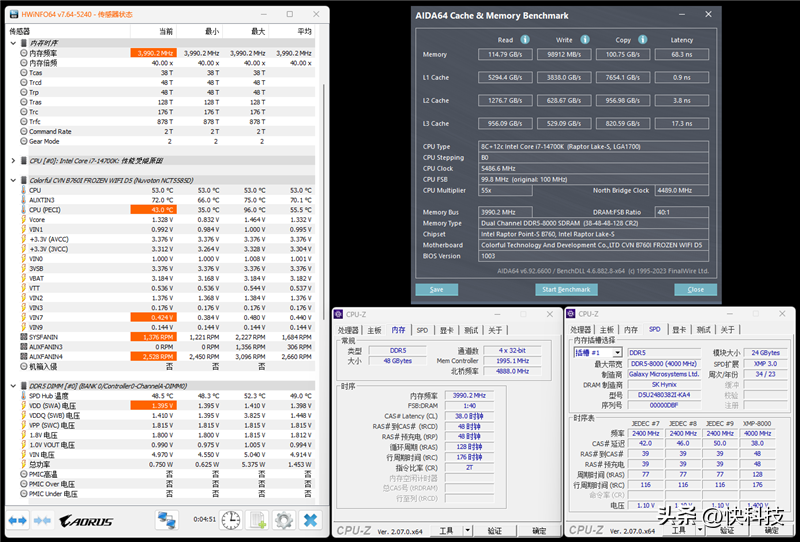Click the 验证 button in left CPU-Z
This screenshot has width=800, height=542.
(494, 531)
